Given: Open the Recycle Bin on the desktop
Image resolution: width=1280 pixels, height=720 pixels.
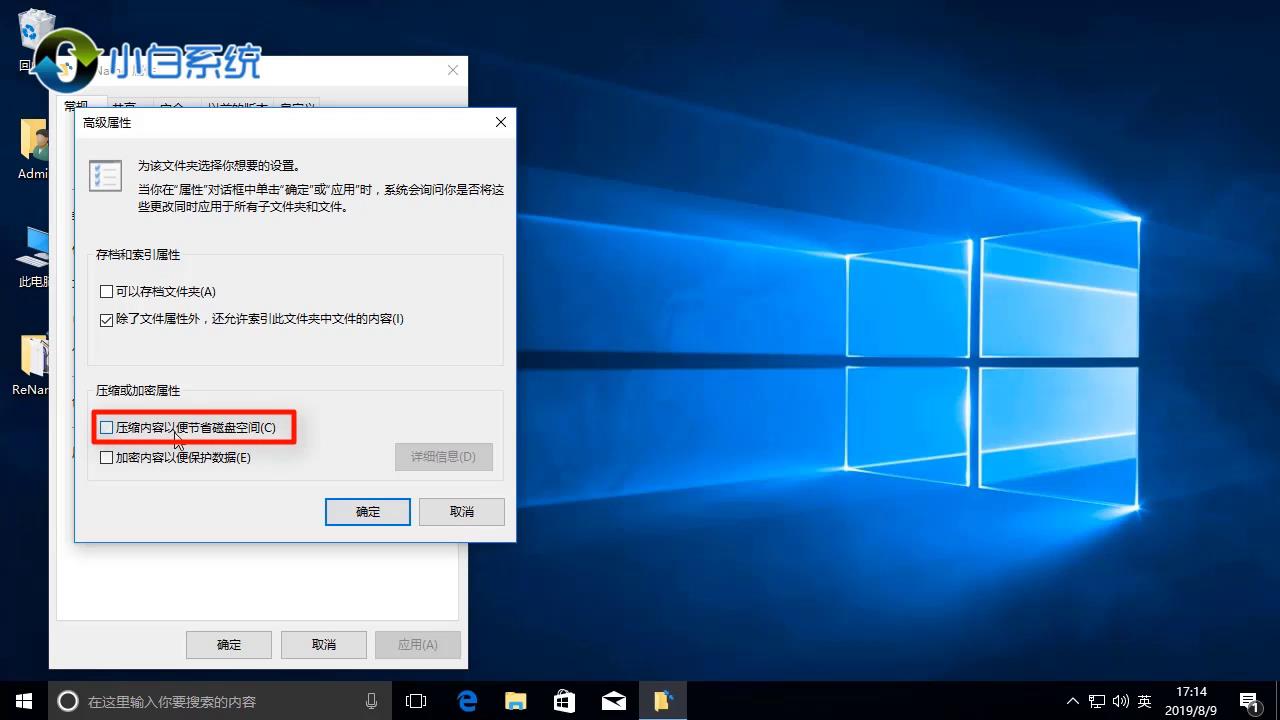Looking at the screenshot, I should [x=35, y=30].
